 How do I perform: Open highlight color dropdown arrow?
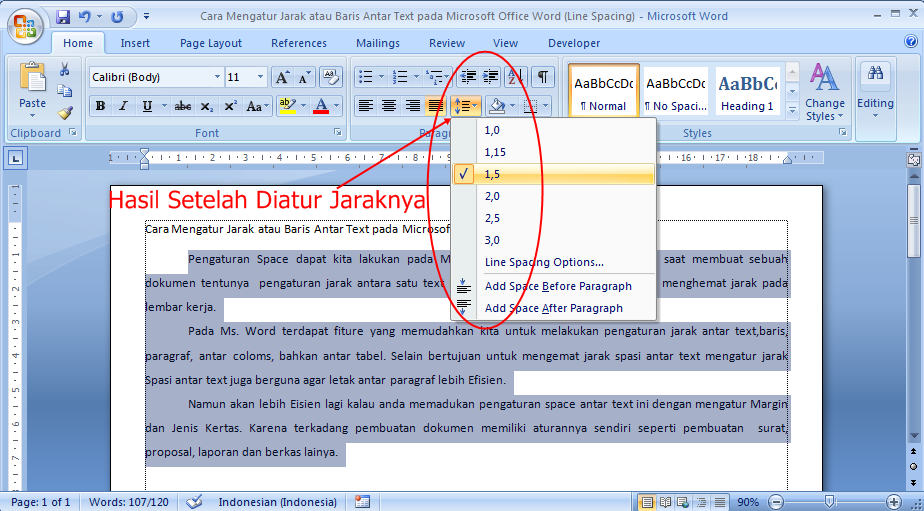(x=304, y=106)
